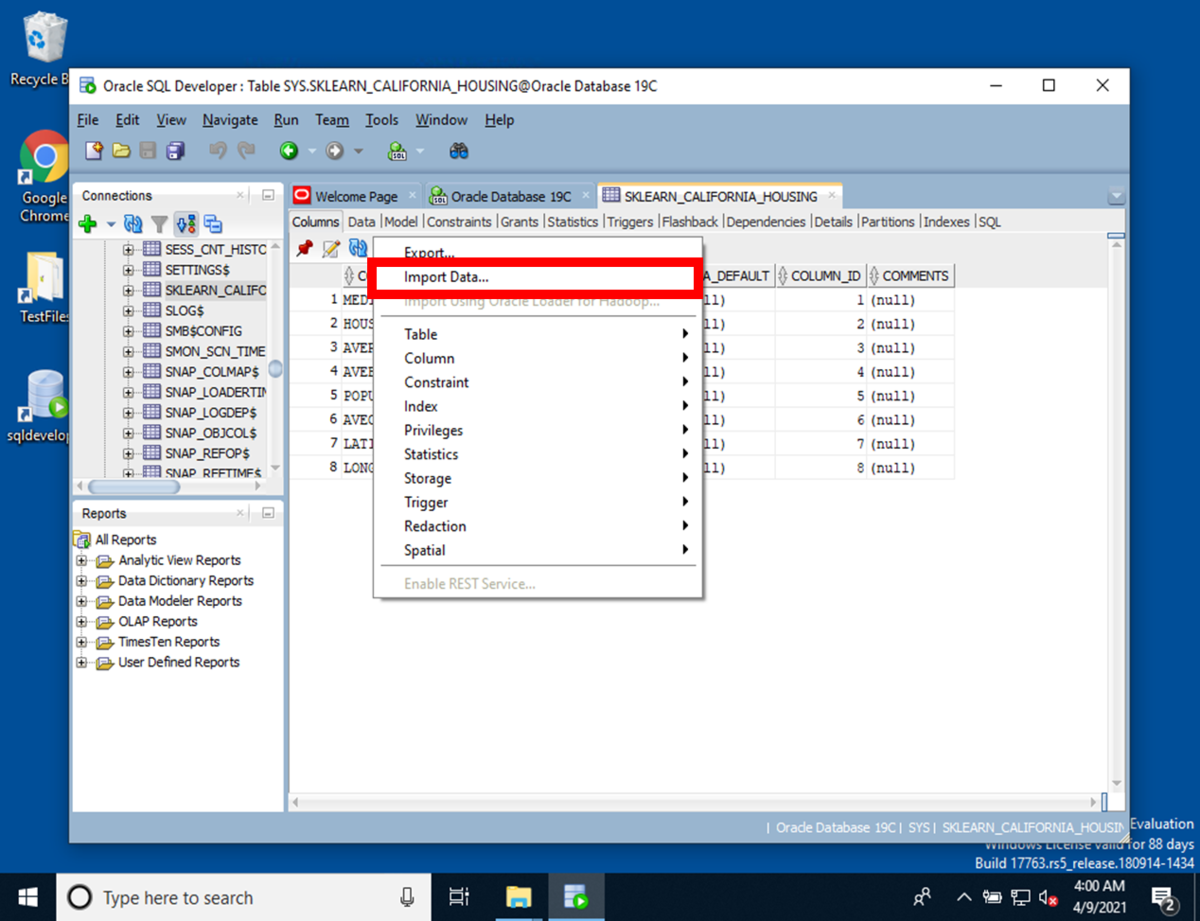Screen dimensions: 1200x921
Task: Open the Privileges submenu
Action: (x=538, y=430)
